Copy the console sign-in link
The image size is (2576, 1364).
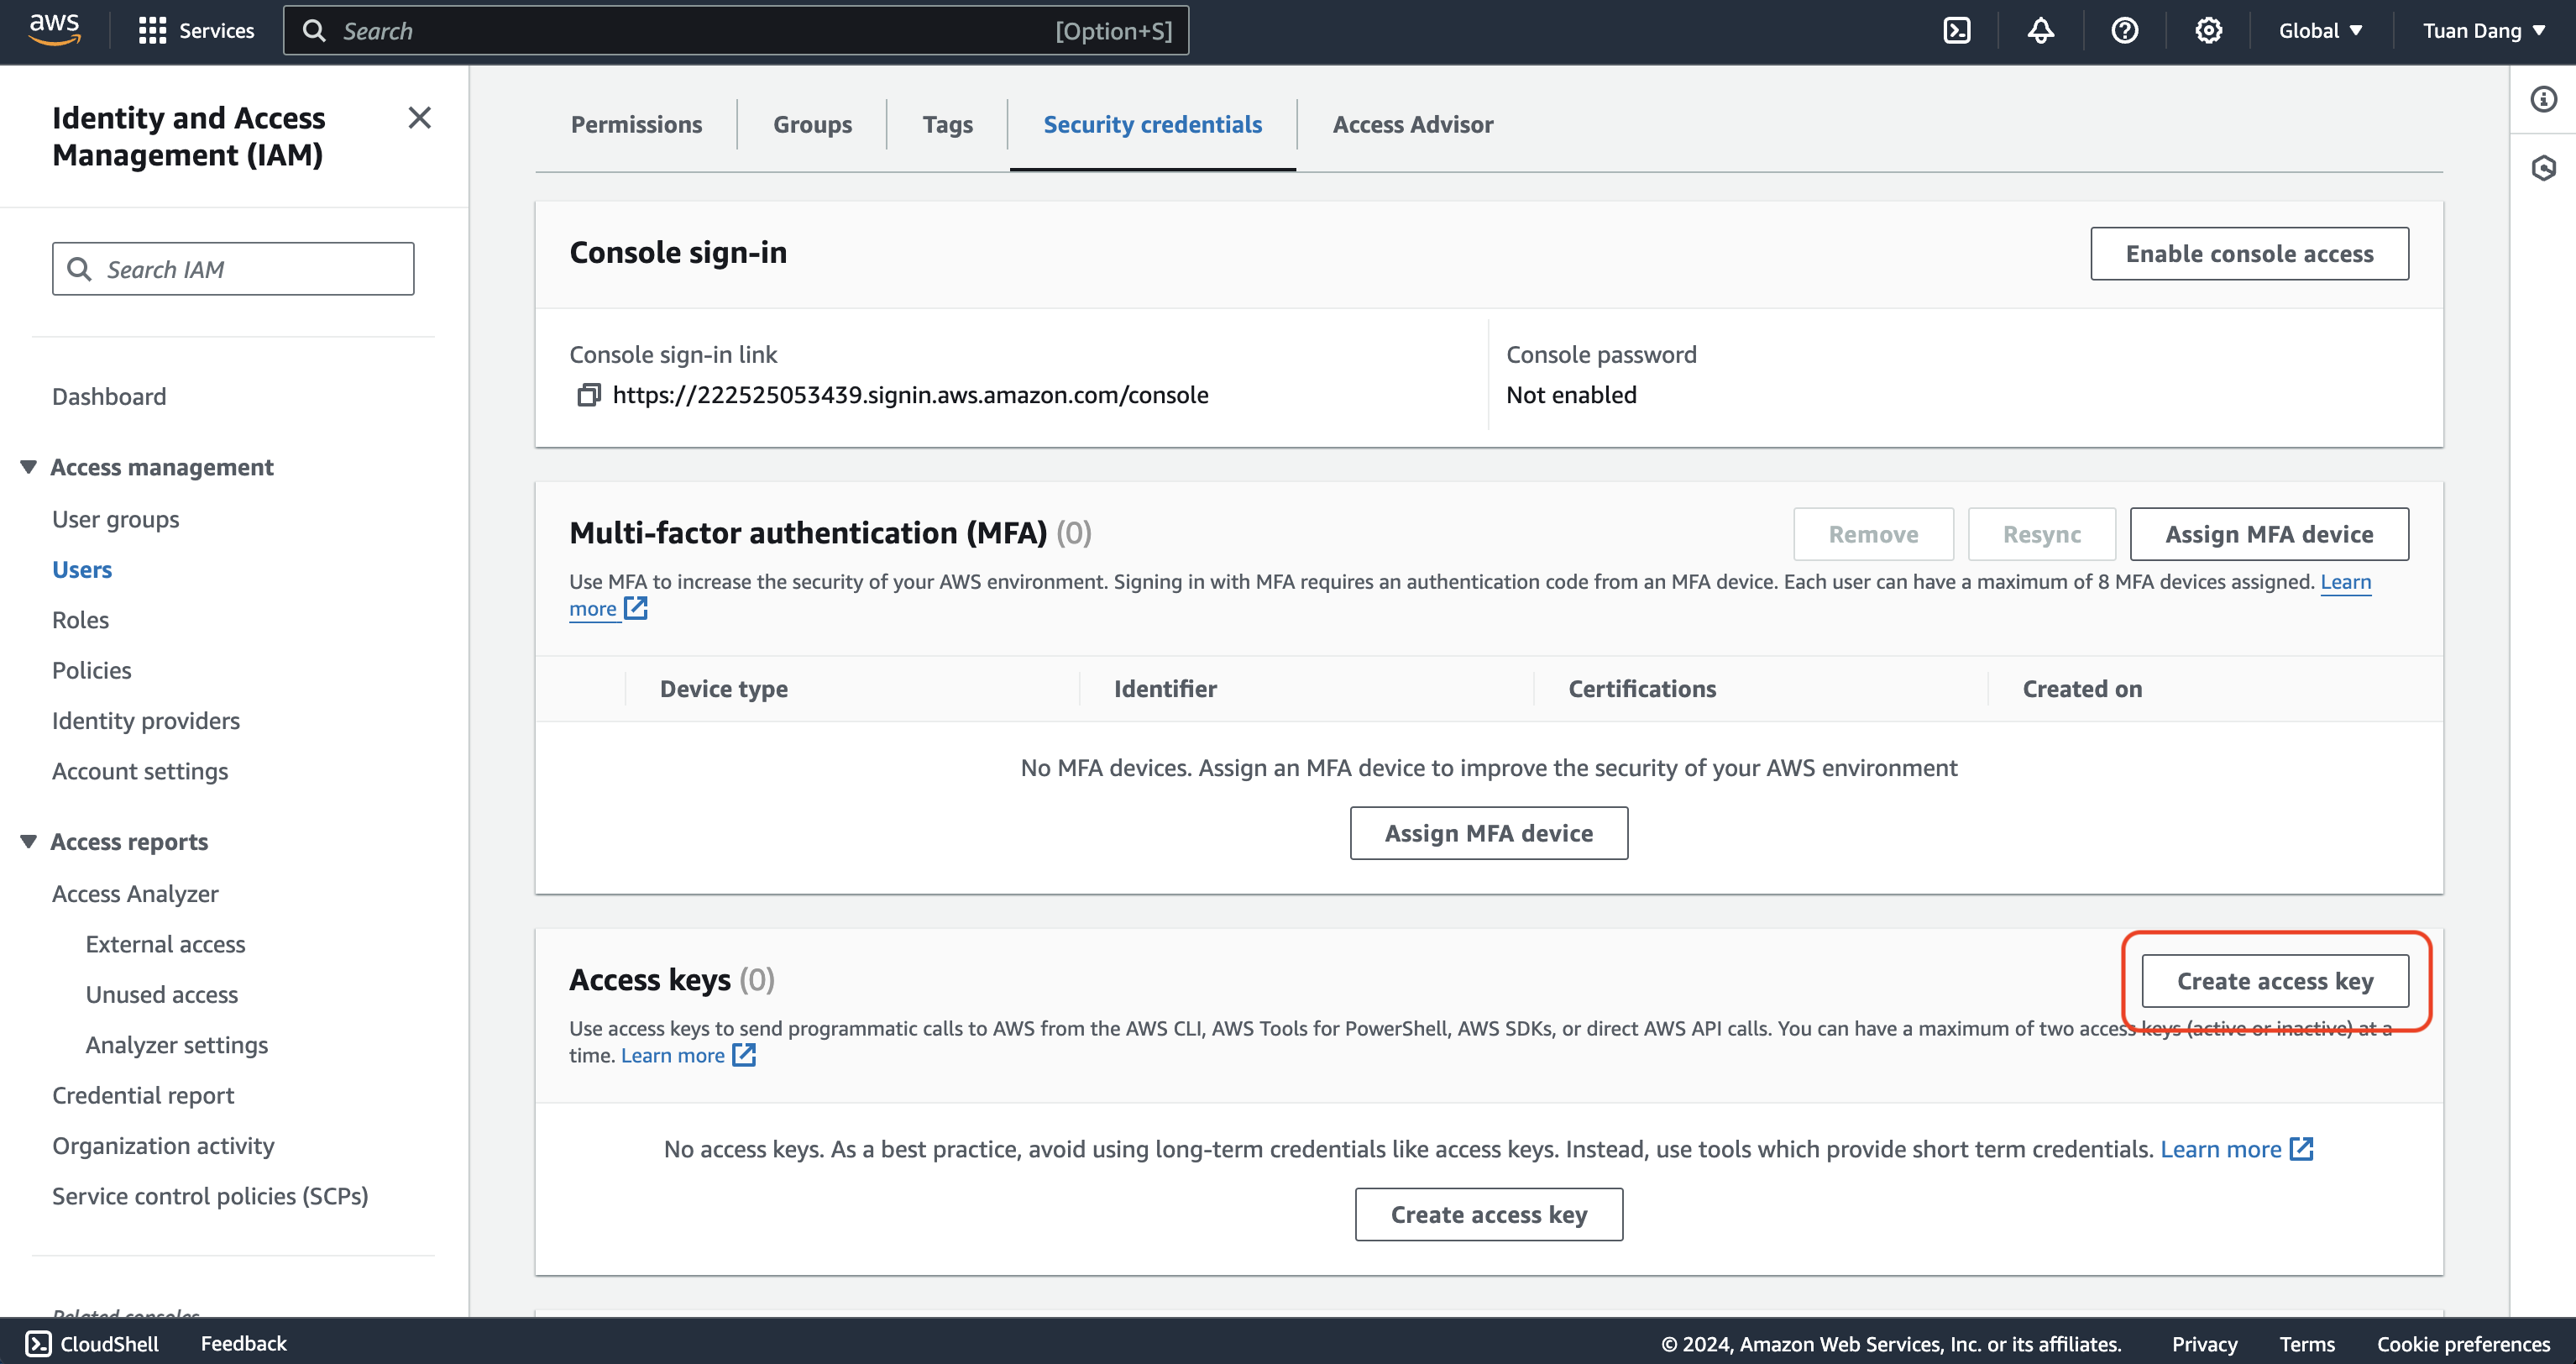click(x=588, y=395)
